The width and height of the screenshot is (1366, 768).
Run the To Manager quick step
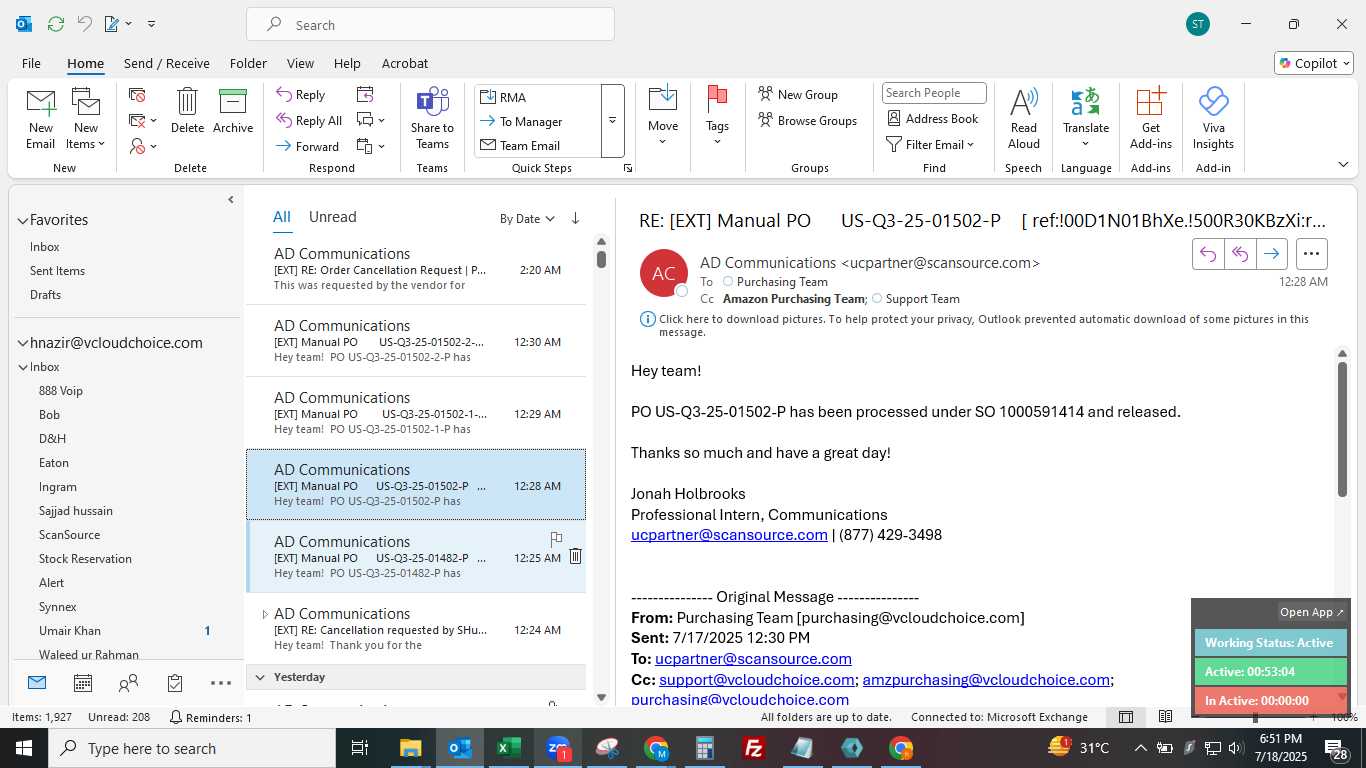click(x=538, y=121)
